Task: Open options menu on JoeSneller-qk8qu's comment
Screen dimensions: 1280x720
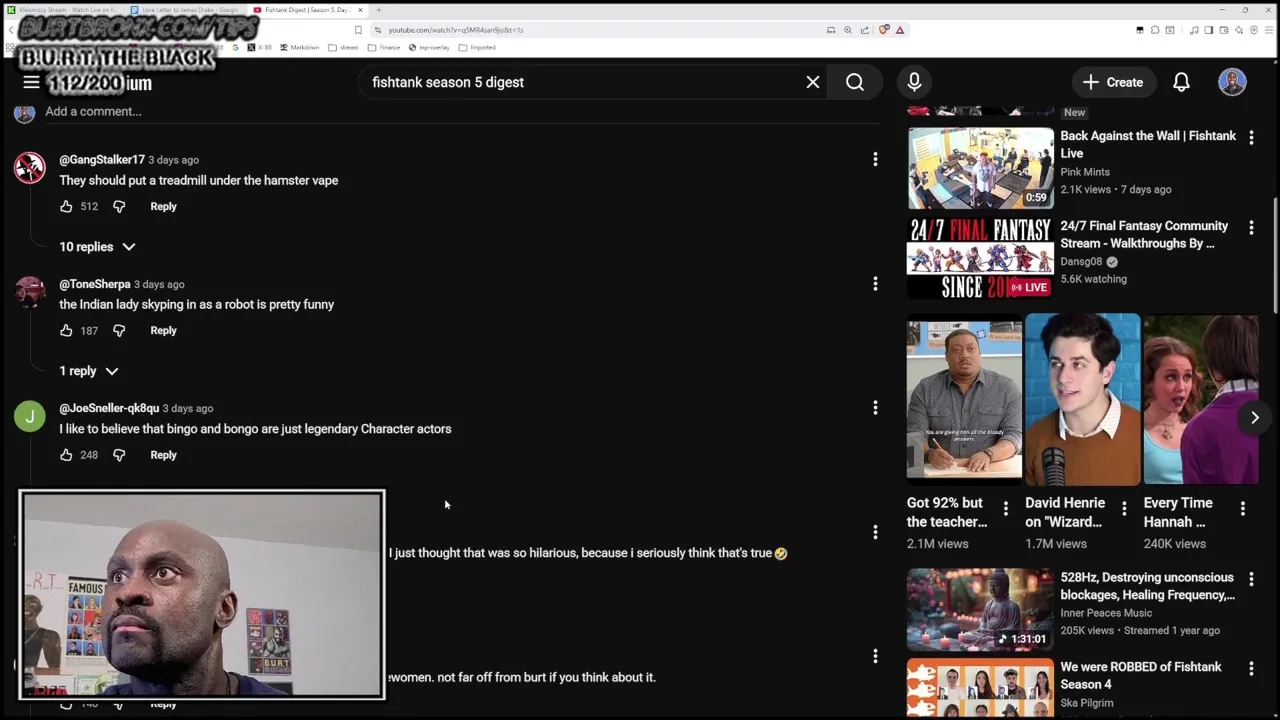Action: (x=875, y=408)
